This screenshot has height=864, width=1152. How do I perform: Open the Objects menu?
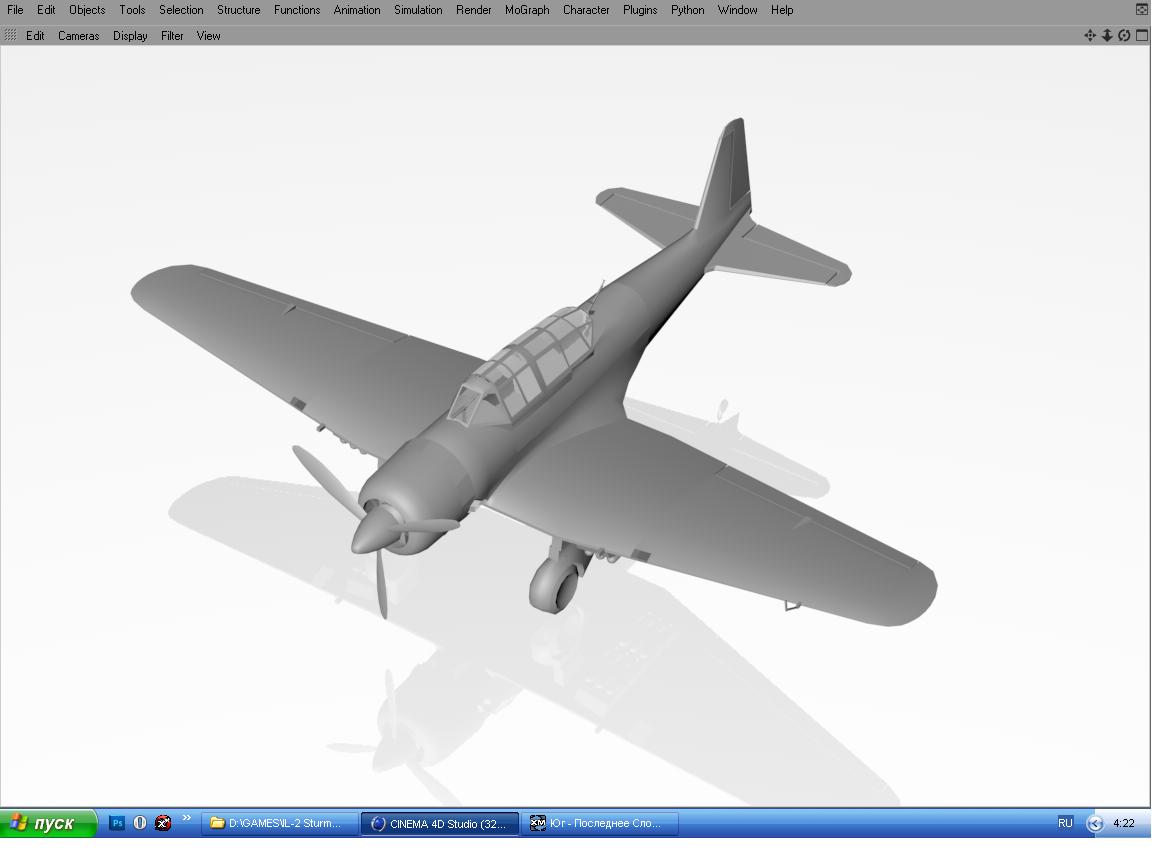pyautogui.click(x=87, y=10)
